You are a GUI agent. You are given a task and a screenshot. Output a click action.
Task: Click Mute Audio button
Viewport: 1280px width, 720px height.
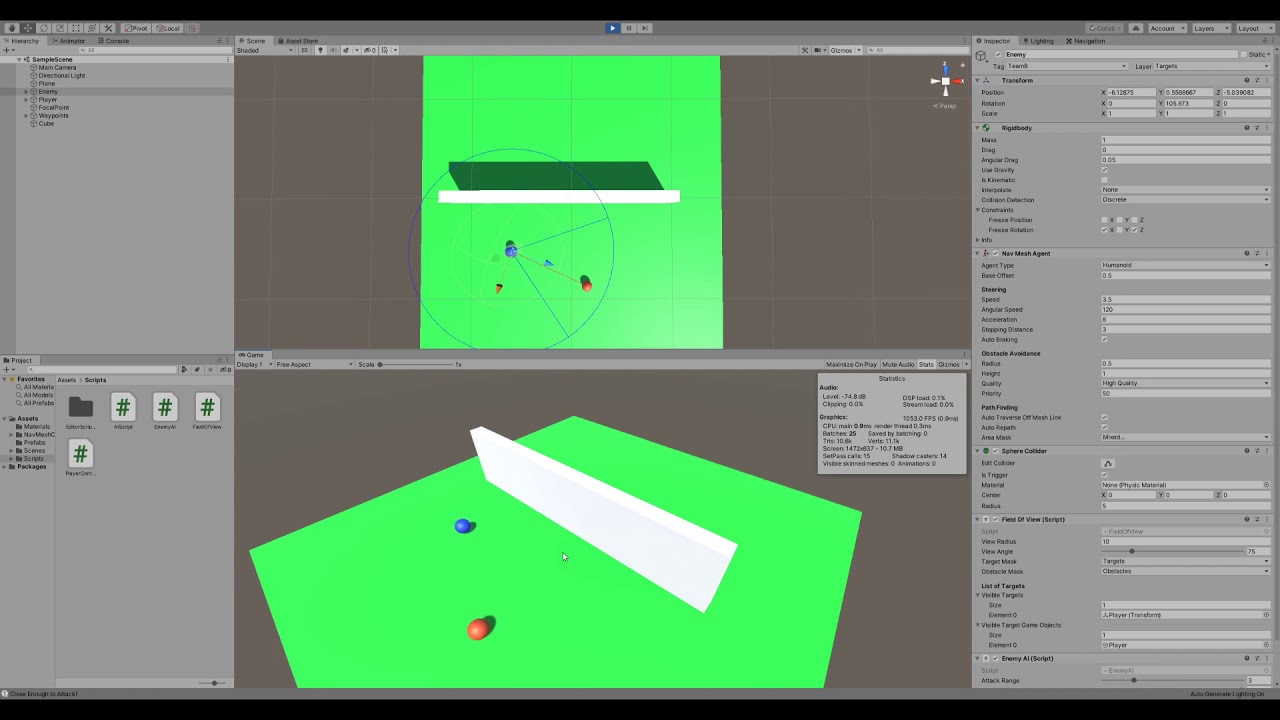pyautogui.click(x=898, y=364)
